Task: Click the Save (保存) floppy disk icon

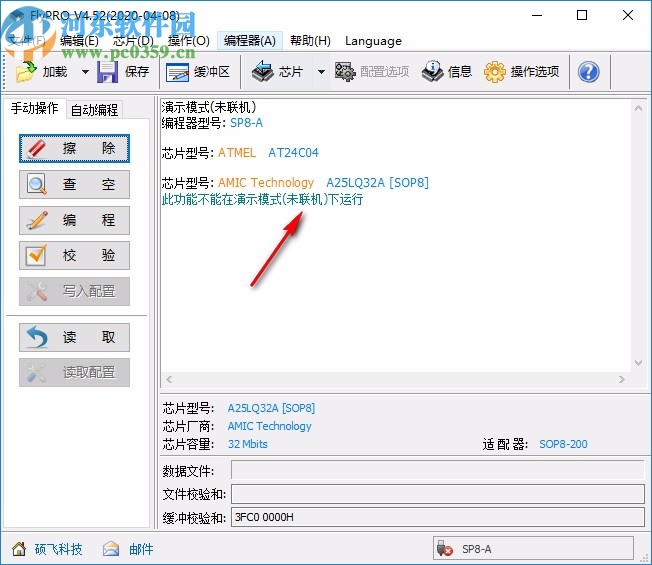Action: (107, 72)
